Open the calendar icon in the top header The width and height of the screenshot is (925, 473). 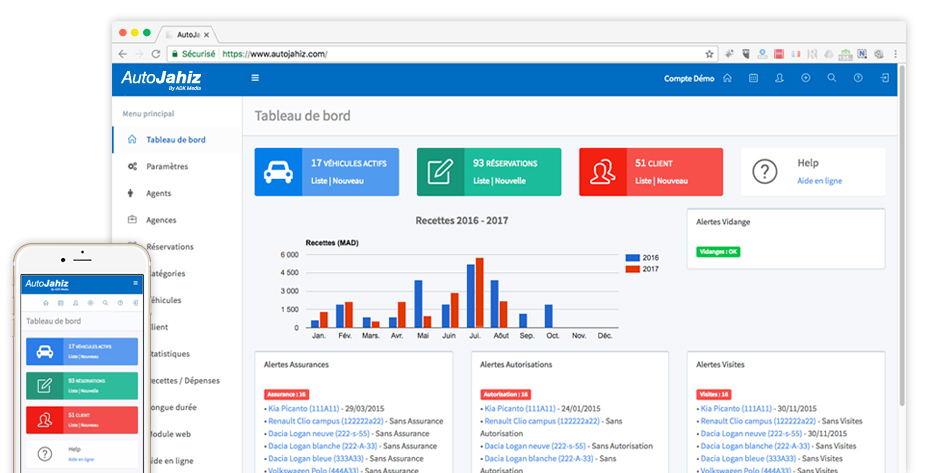point(753,78)
